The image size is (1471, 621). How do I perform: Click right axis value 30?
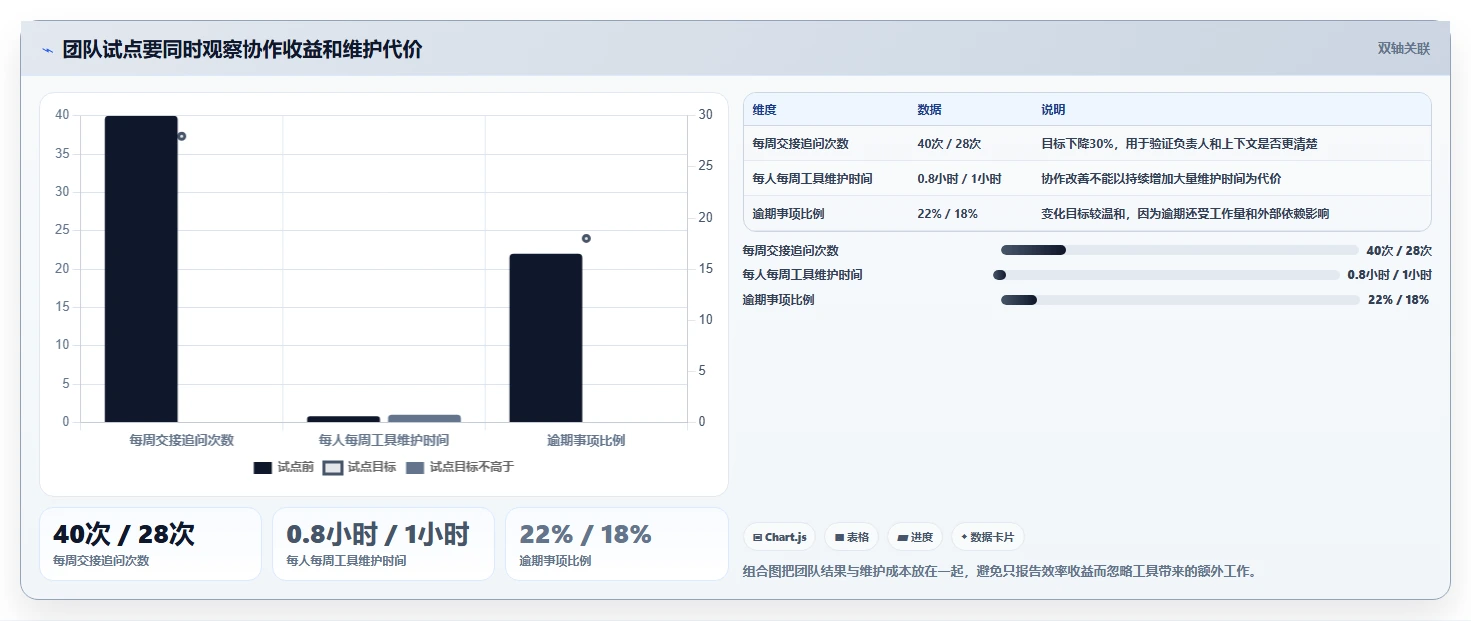point(706,115)
